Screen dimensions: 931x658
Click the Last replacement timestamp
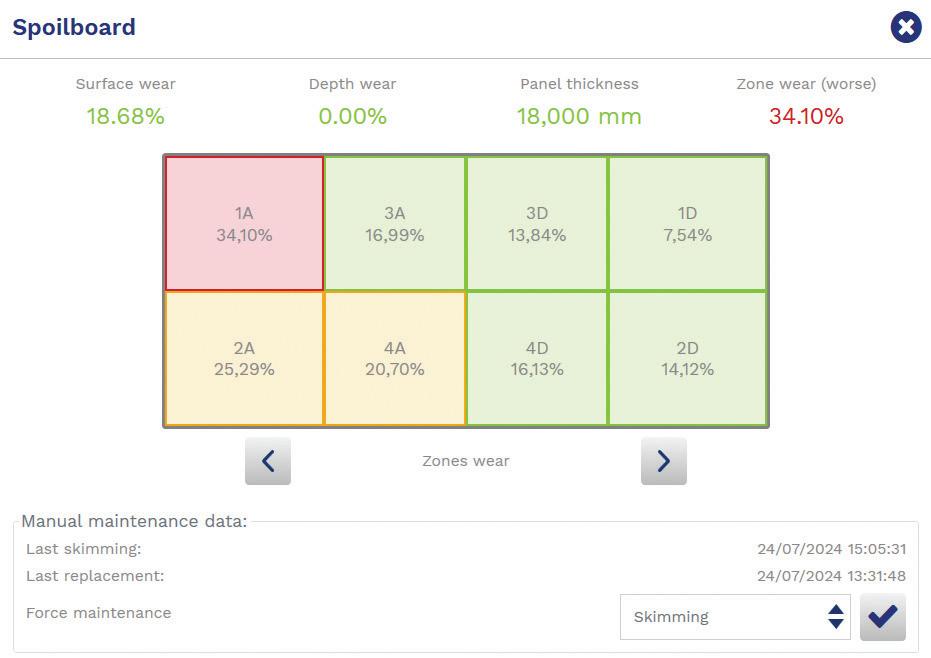(x=831, y=576)
